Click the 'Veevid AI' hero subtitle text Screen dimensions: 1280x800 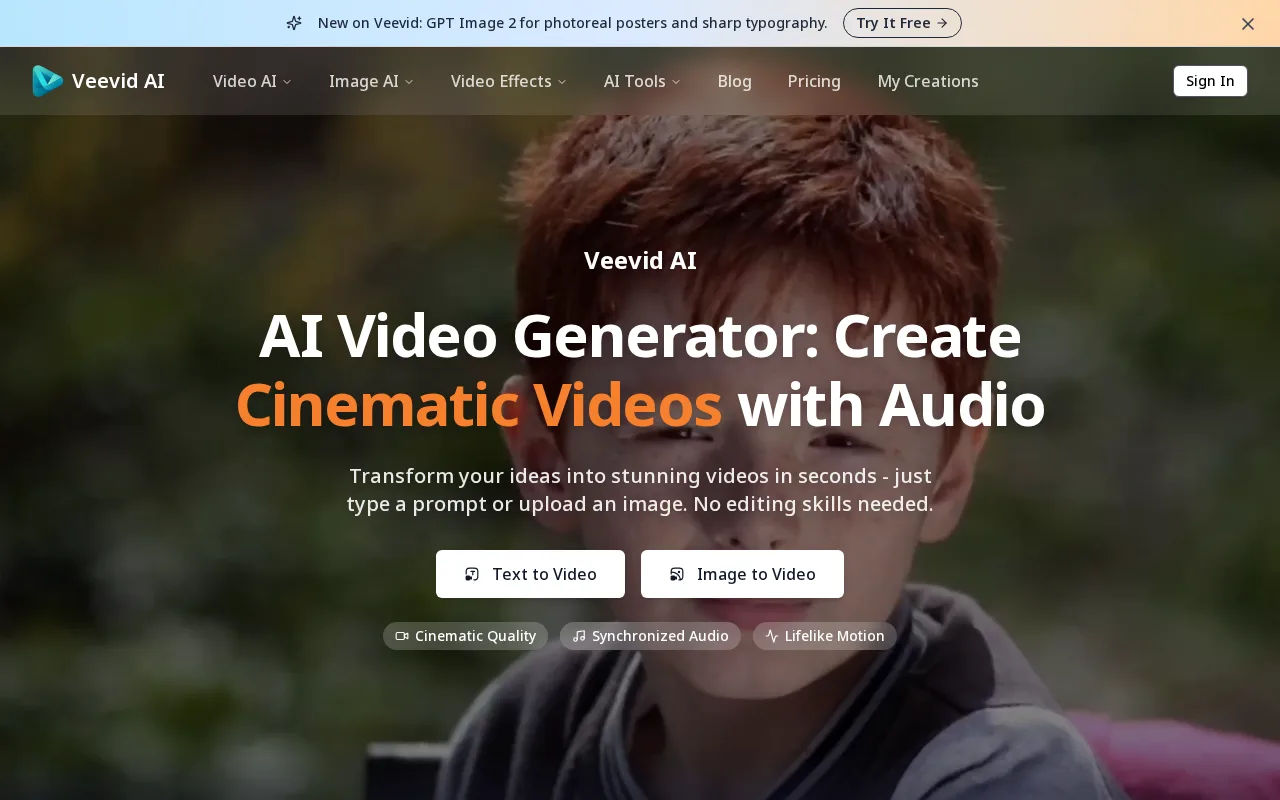640,260
